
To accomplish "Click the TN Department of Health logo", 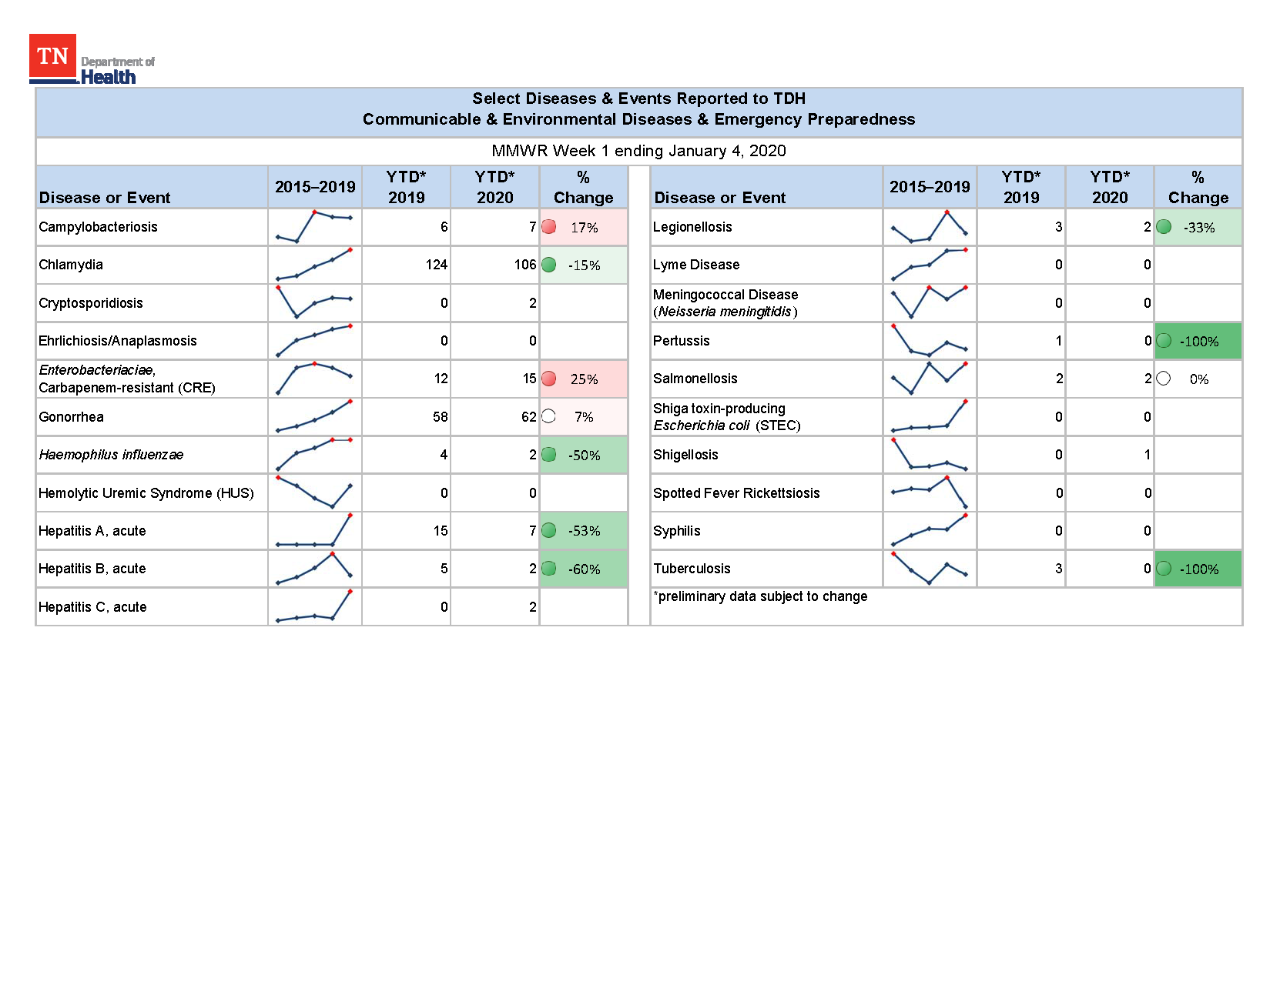I will pos(92,60).
